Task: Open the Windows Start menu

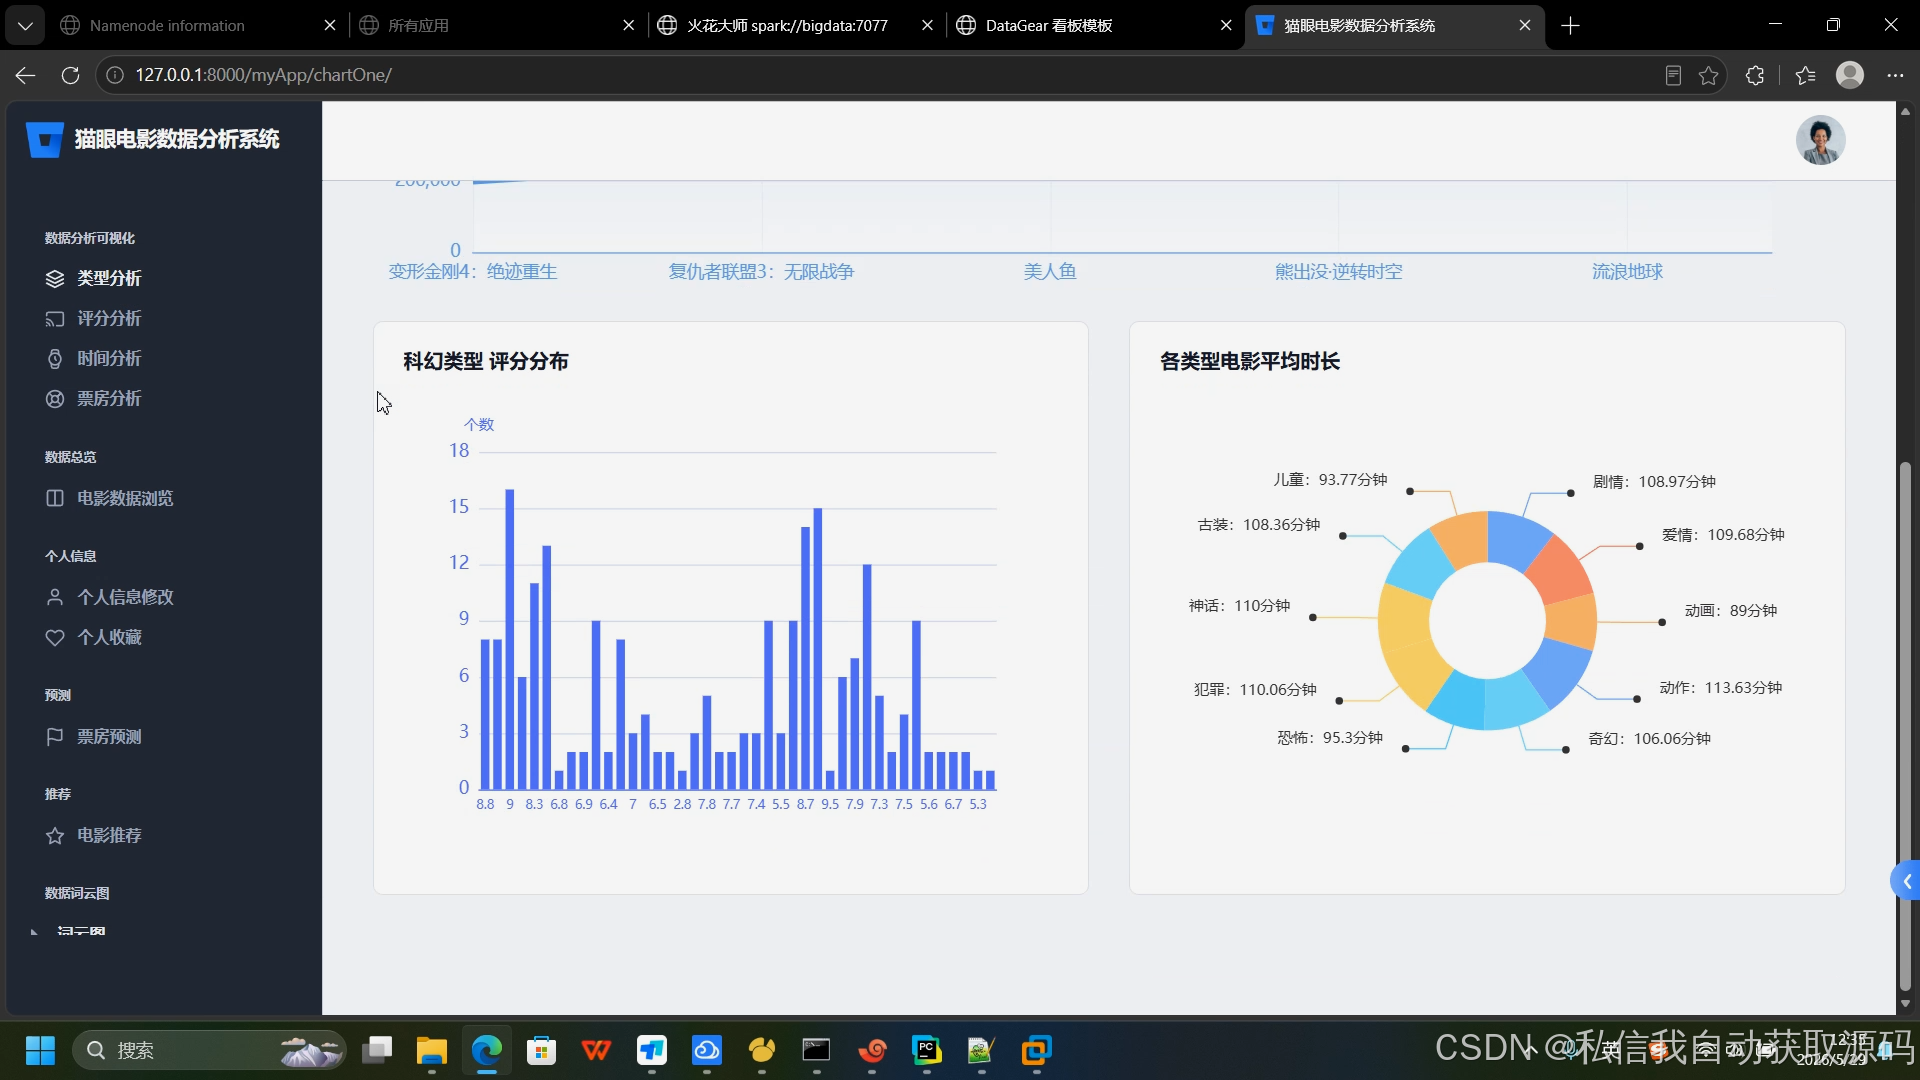Action: click(40, 1051)
